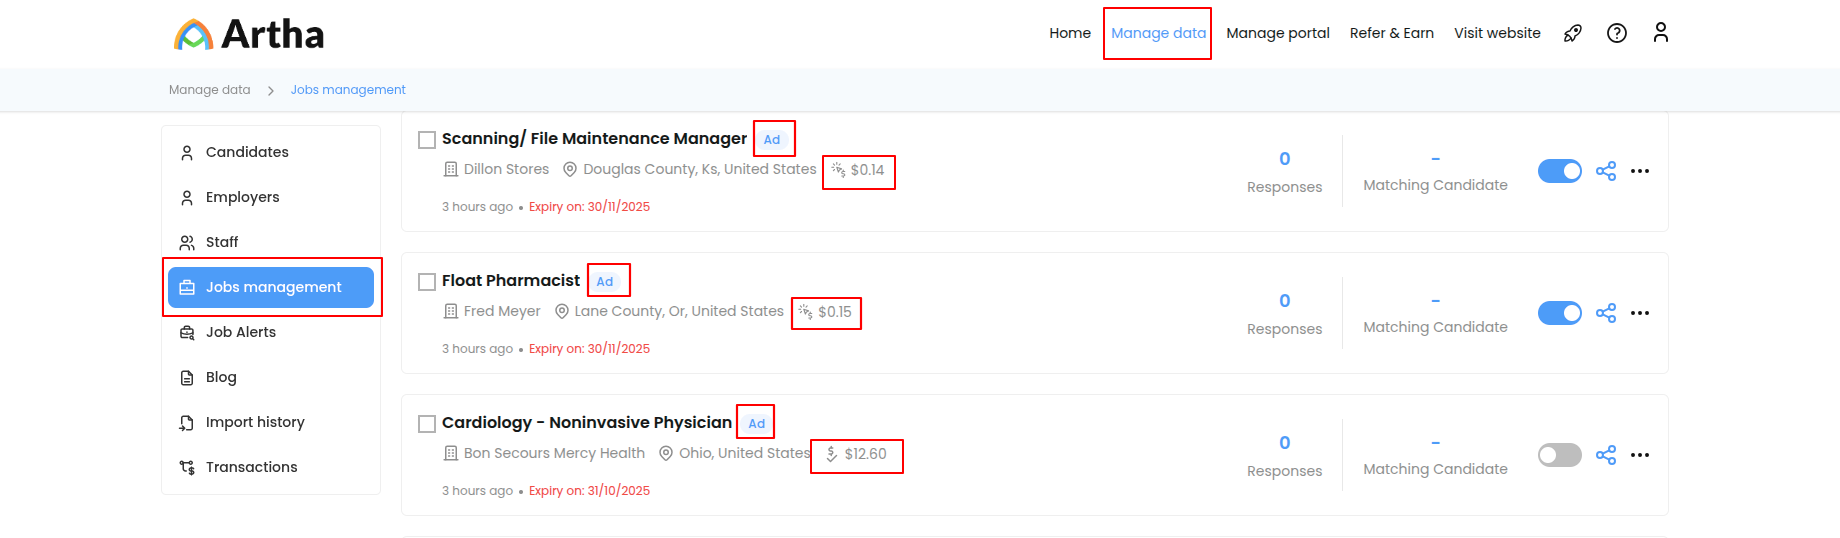The image size is (1840, 538).
Task: Click share icon for Cardiology Physician job
Action: [x=1606, y=455]
